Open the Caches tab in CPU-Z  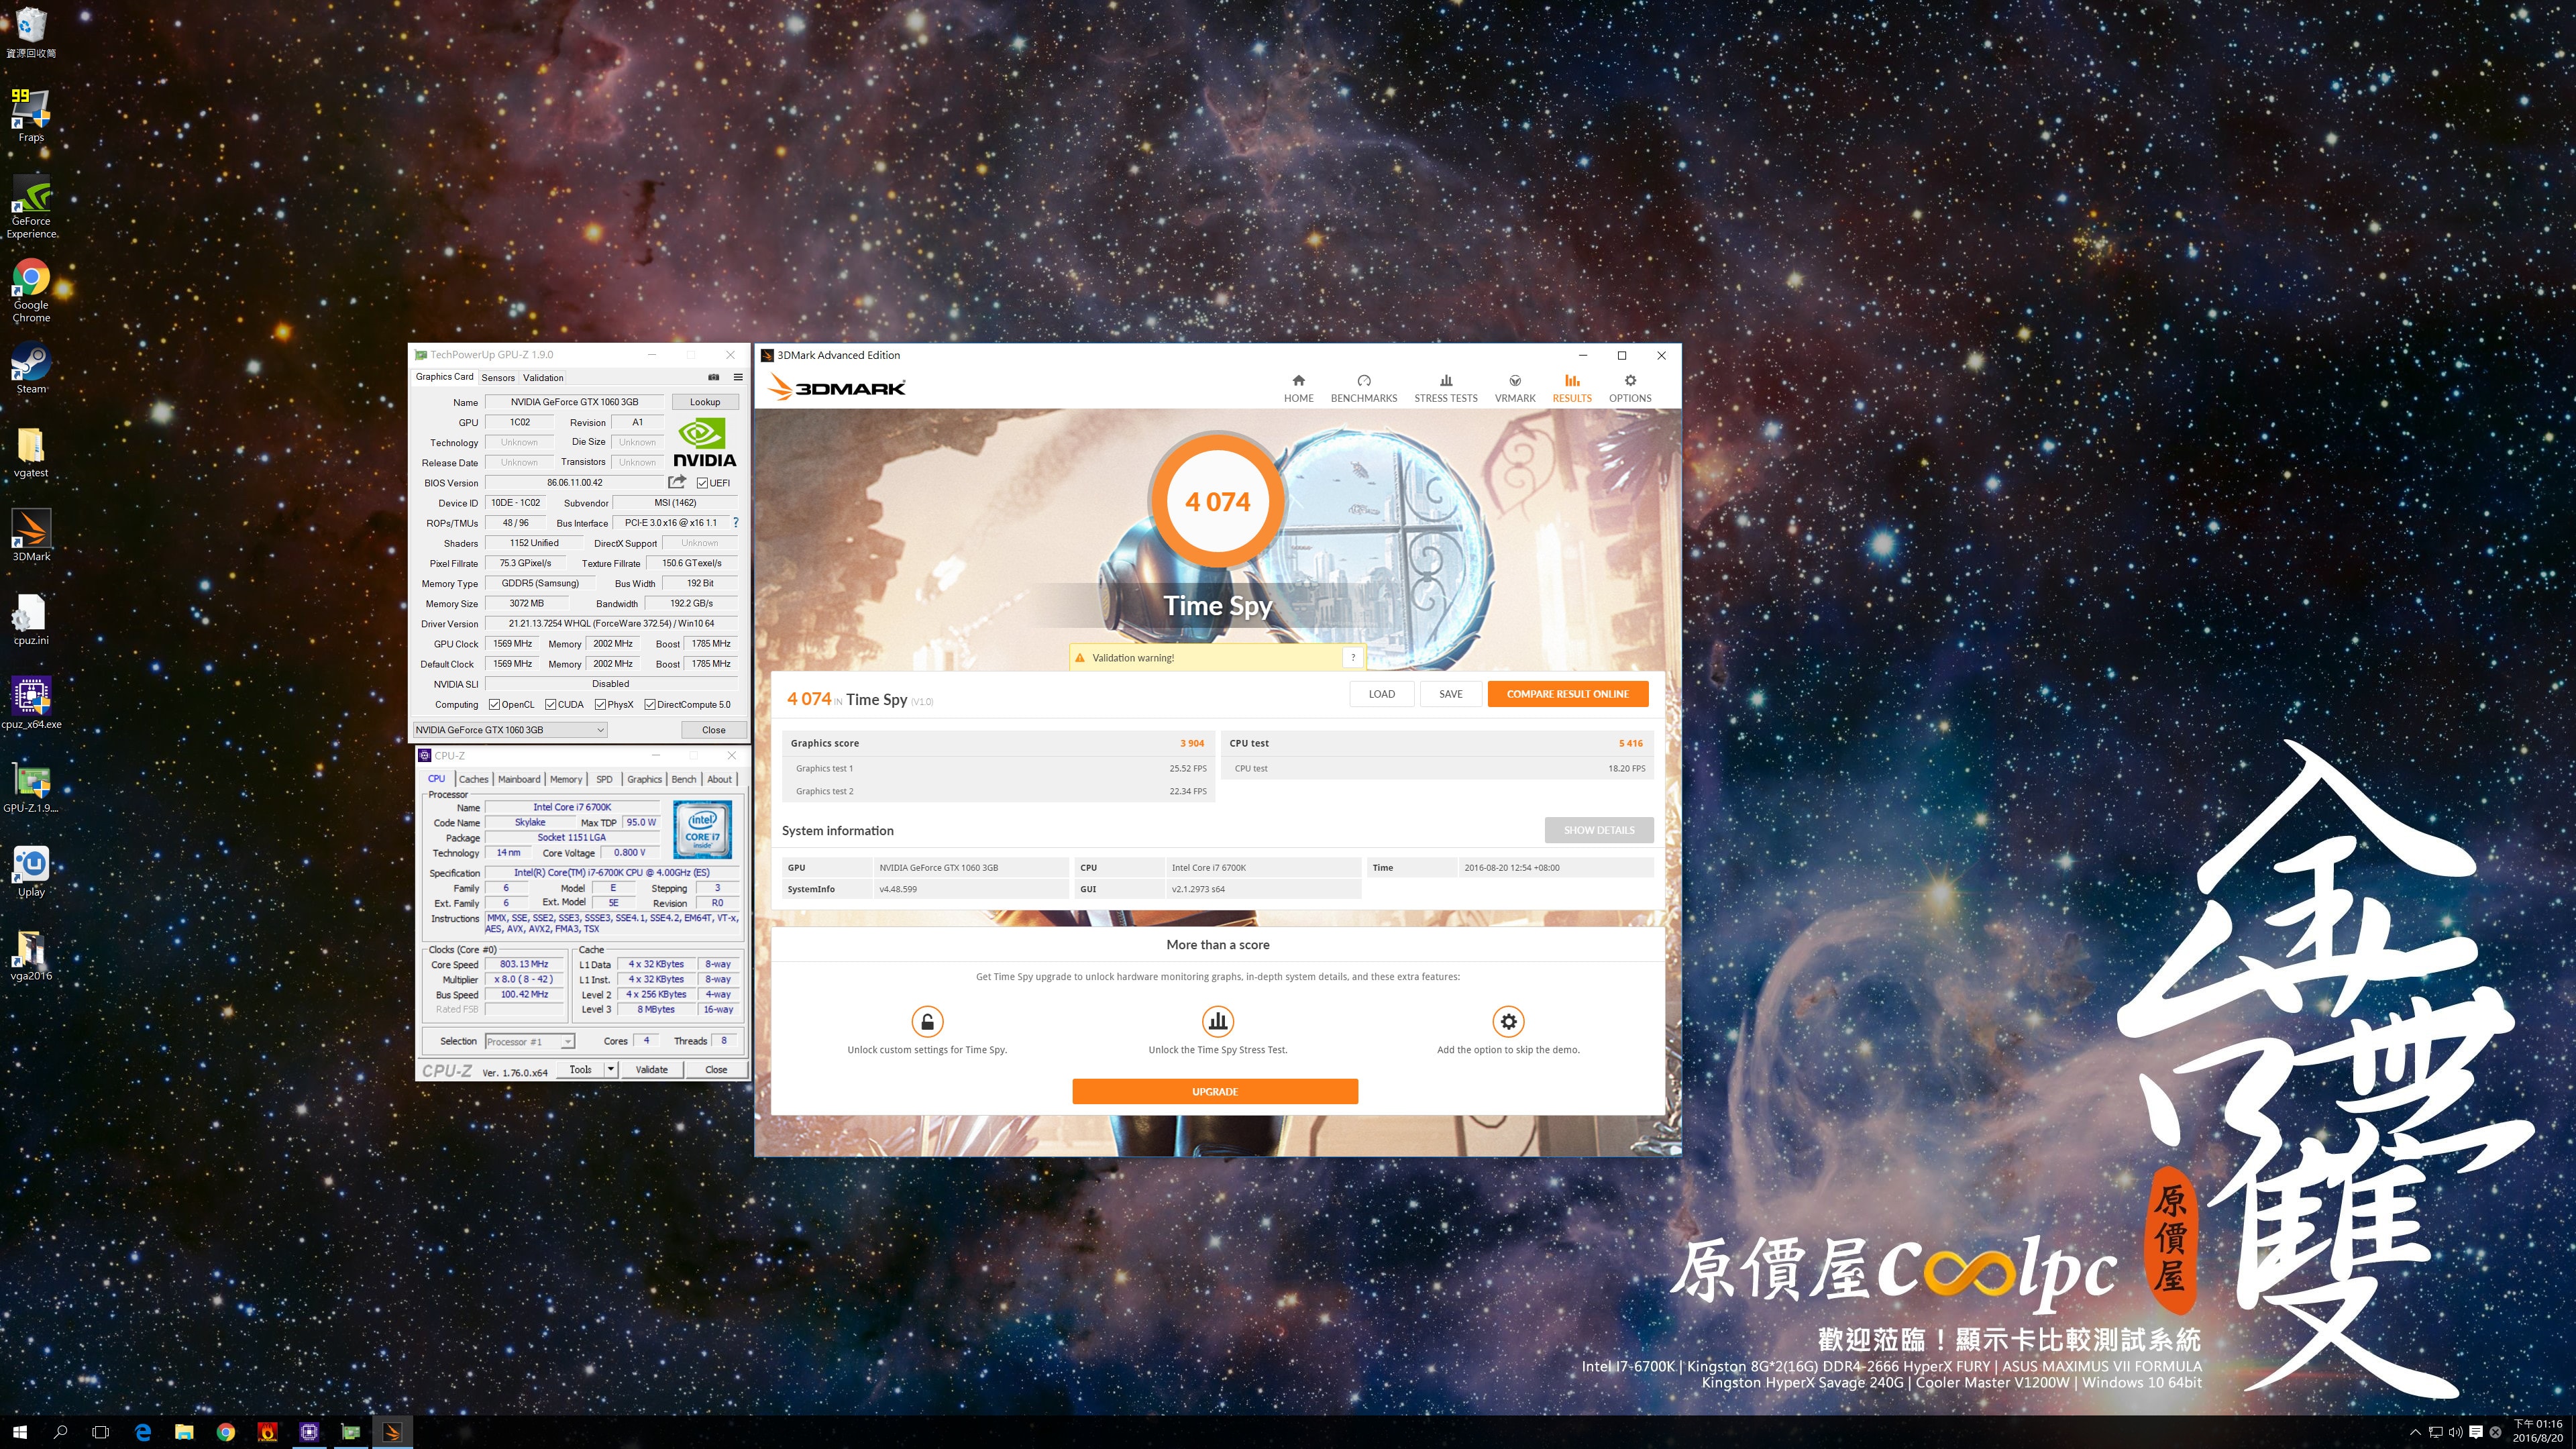(x=474, y=779)
